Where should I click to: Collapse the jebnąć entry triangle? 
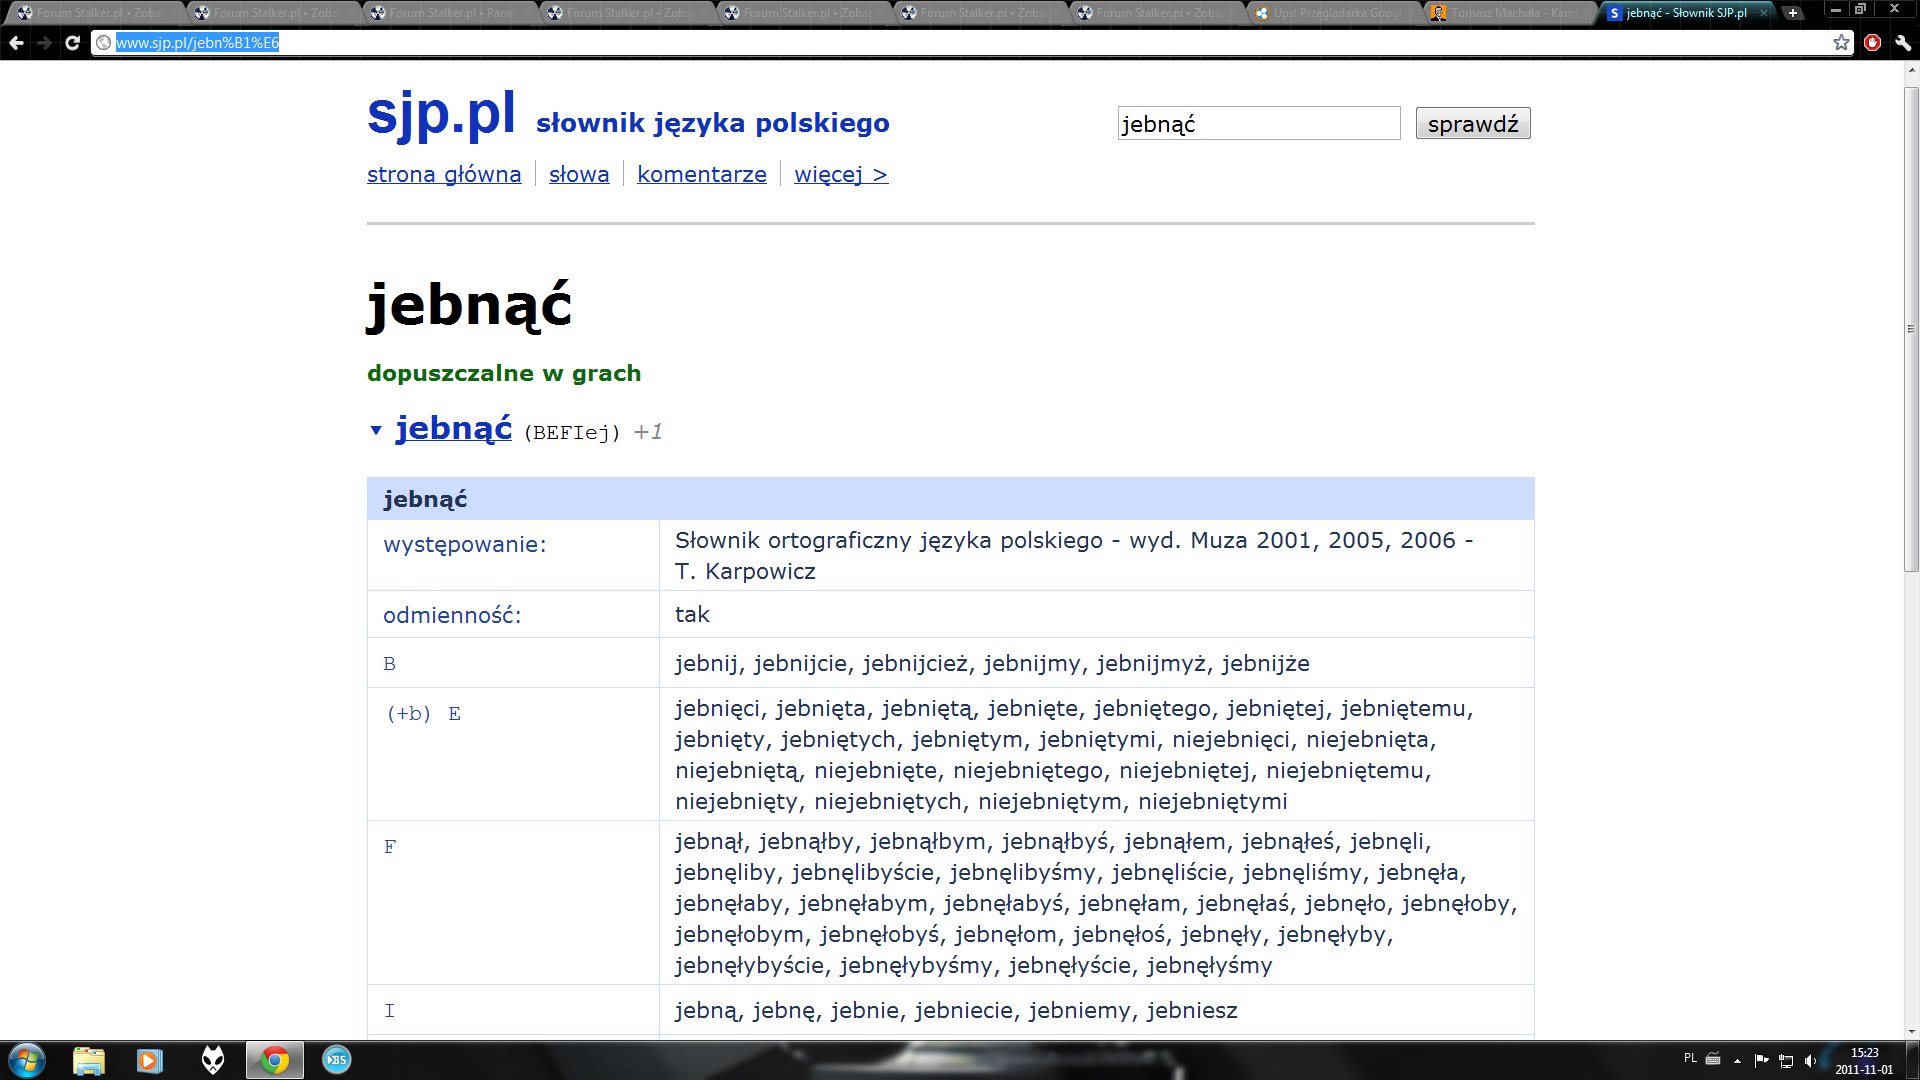376,431
